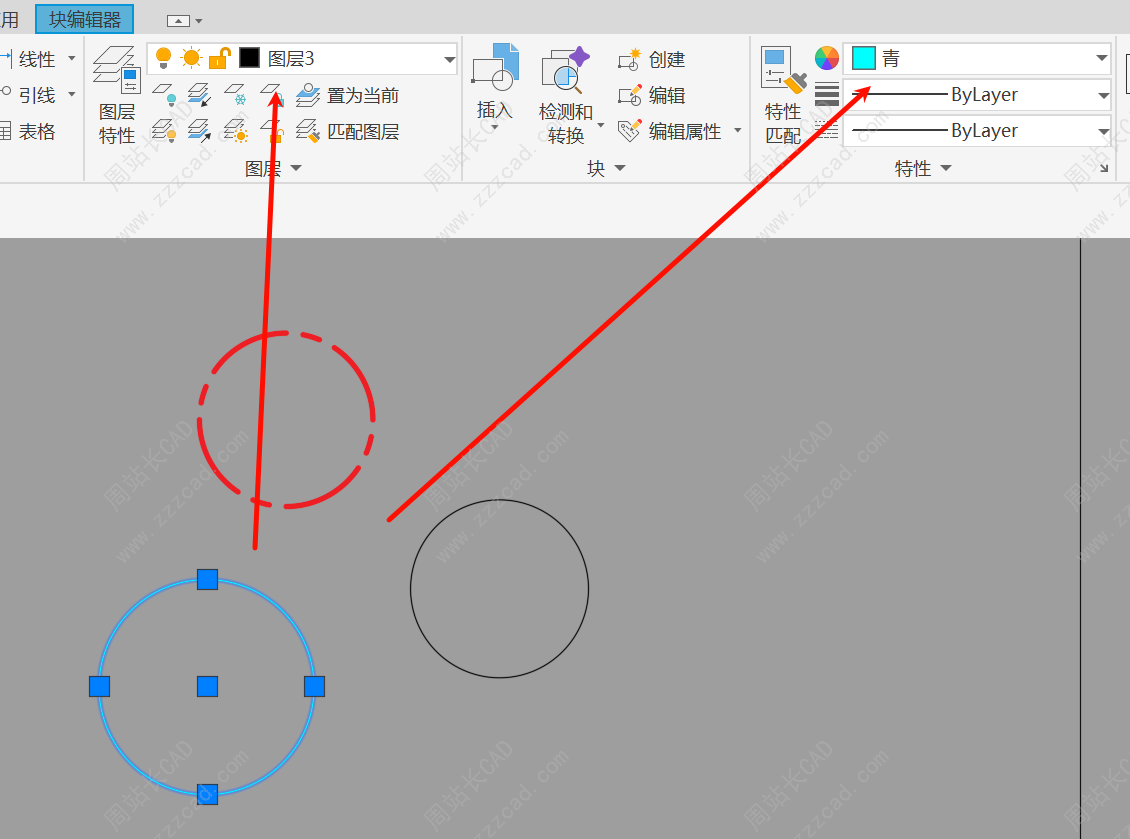1130x839 pixels.
Task: Switch to the 块编辑器 ribbon tab
Action: click(x=85, y=19)
